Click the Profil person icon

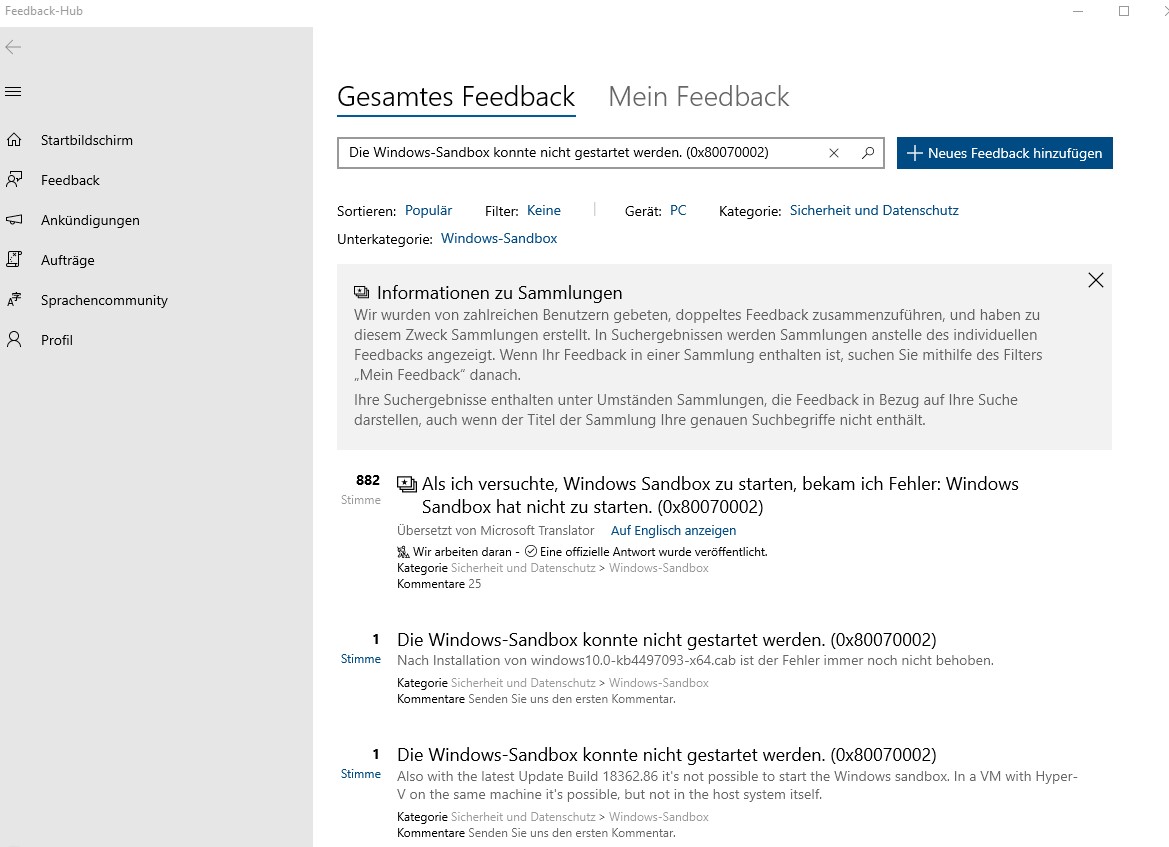click(13, 339)
